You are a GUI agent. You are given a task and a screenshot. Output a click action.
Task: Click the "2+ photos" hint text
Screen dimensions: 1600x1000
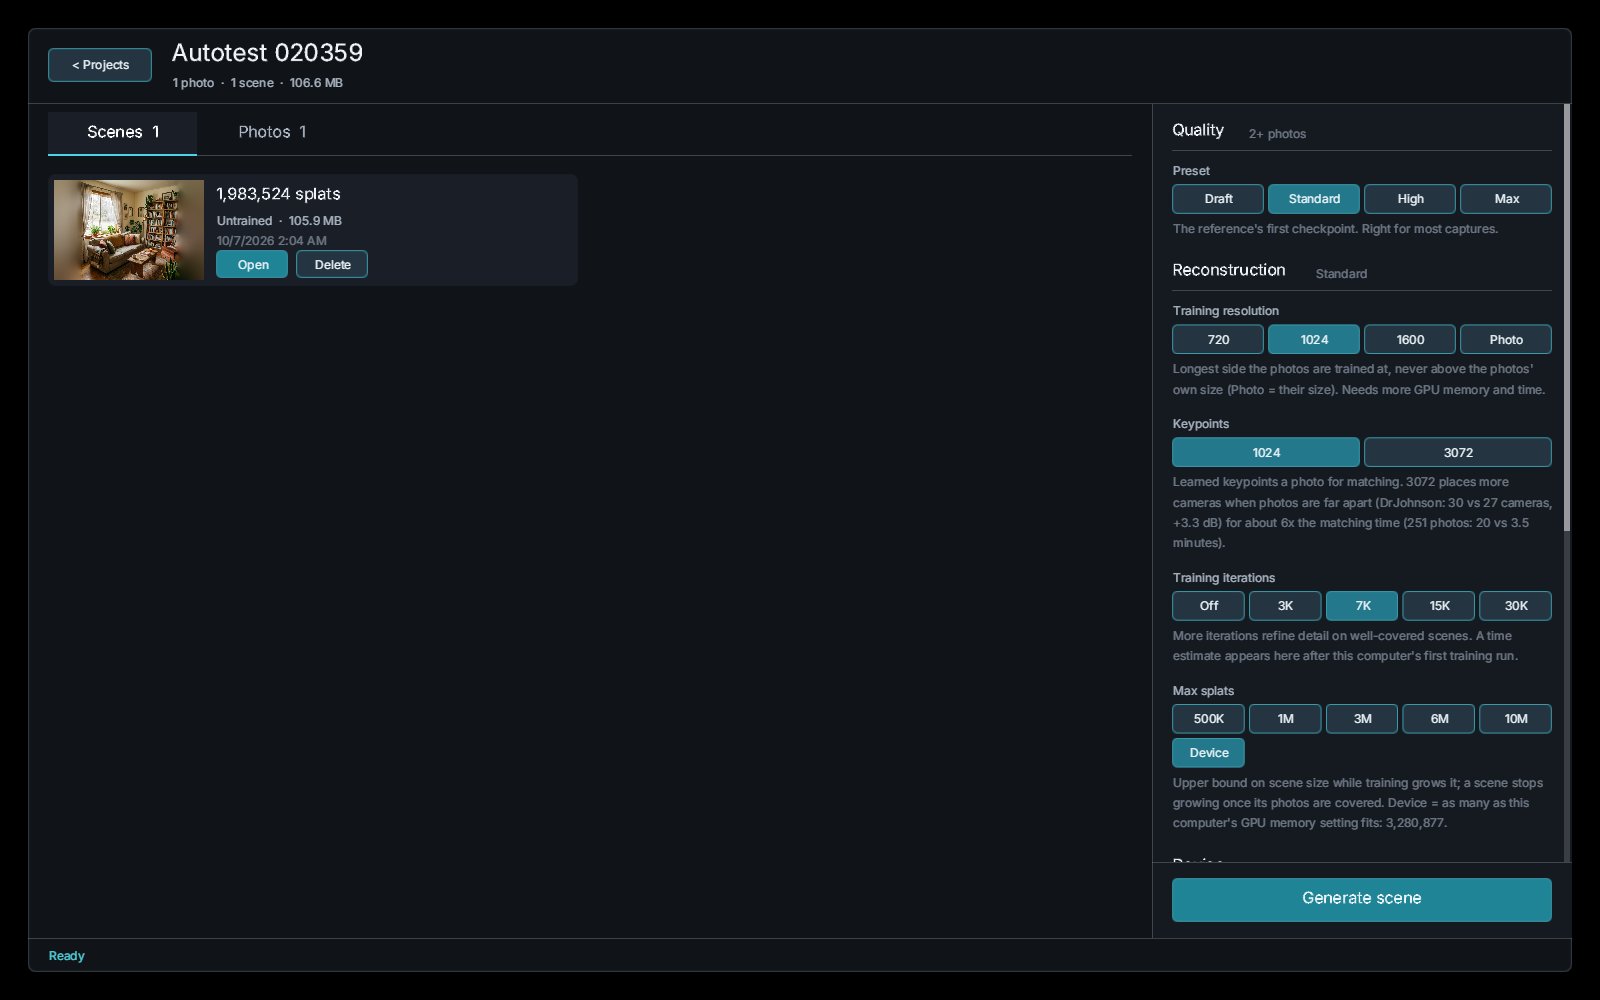point(1277,134)
